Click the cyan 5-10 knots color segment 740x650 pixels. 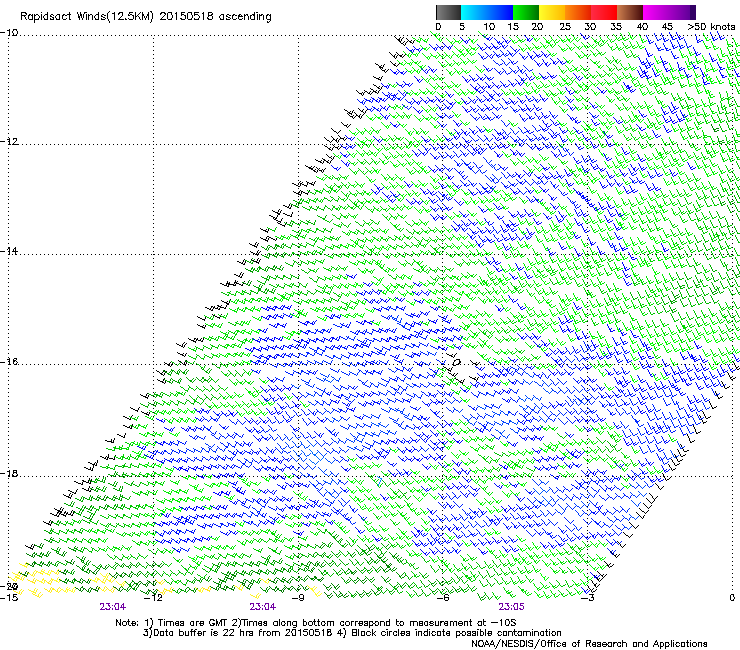[473, 12]
